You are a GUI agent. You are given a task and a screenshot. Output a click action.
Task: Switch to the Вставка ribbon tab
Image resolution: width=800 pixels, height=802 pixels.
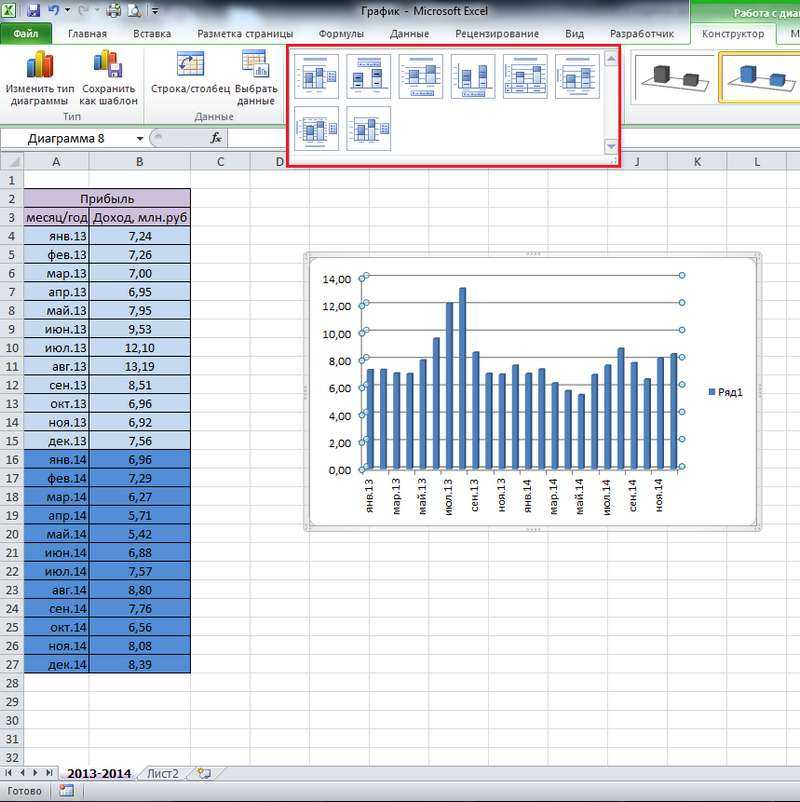point(152,34)
